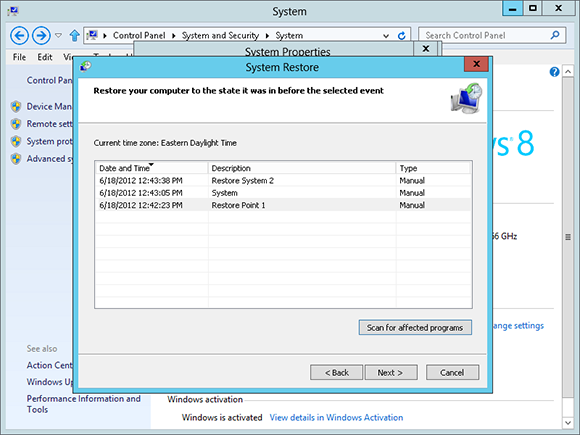Screen dimensions: 580x435
Task: Refresh the Control Panel address bar
Action: pos(401,36)
